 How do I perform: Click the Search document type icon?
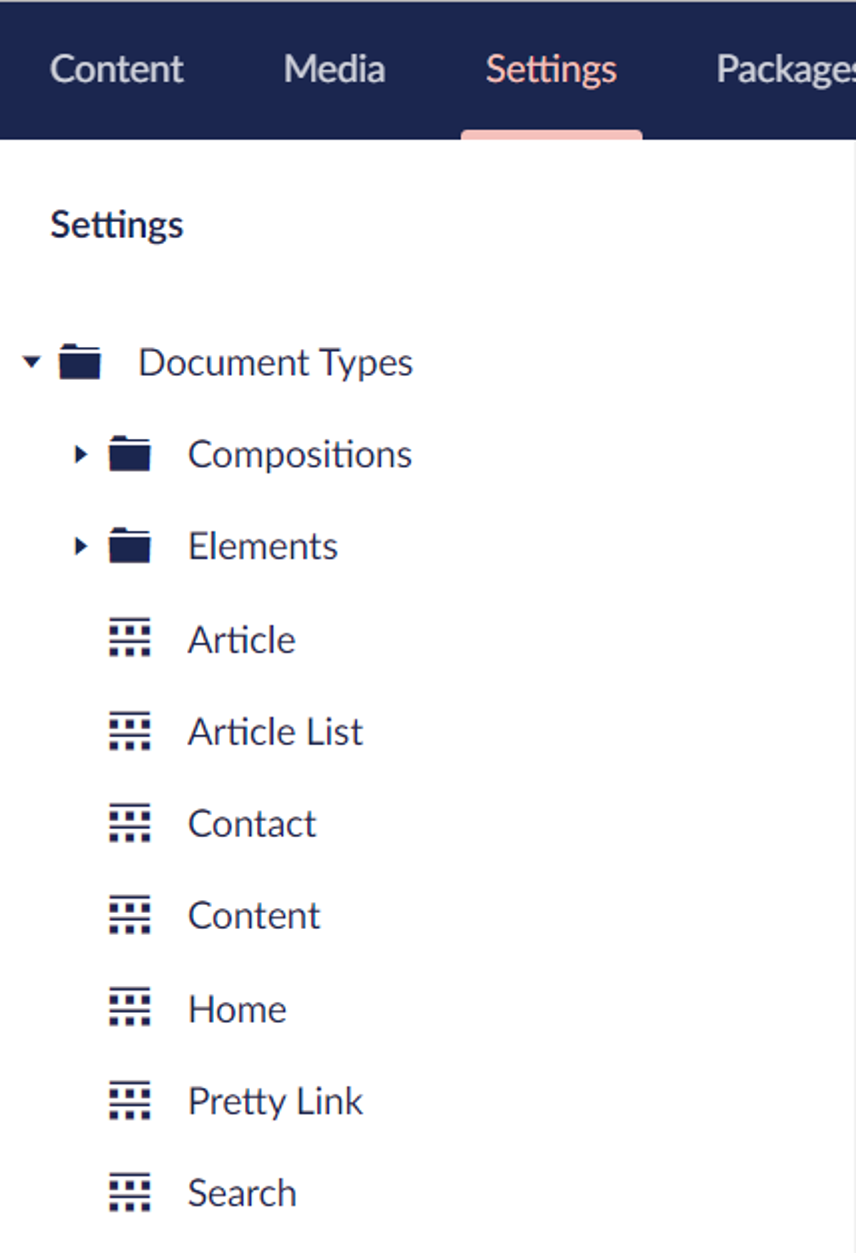[129, 1193]
